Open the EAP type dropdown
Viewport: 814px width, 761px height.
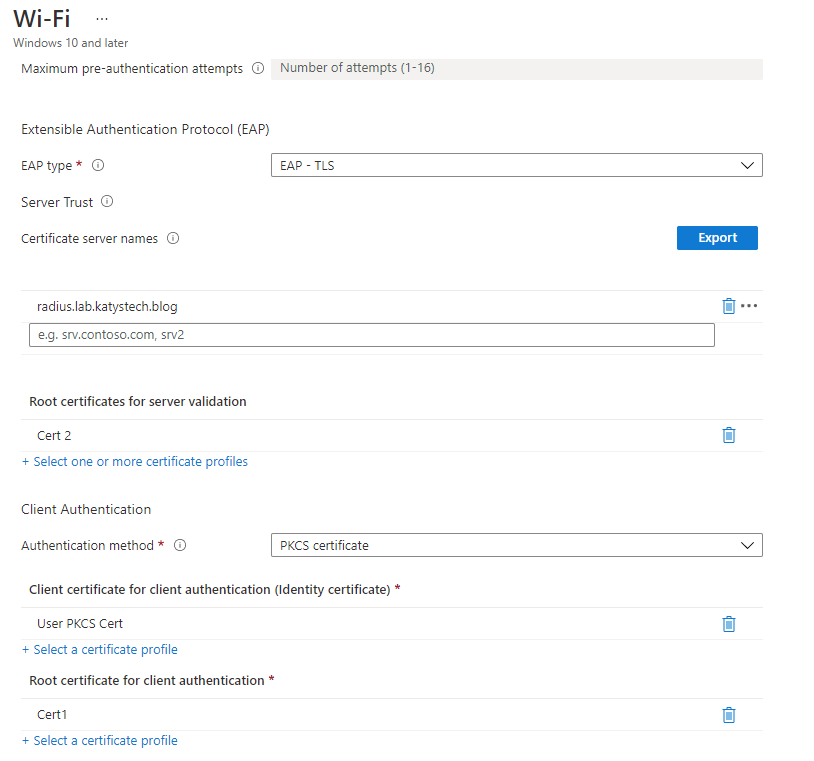click(516, 165)
